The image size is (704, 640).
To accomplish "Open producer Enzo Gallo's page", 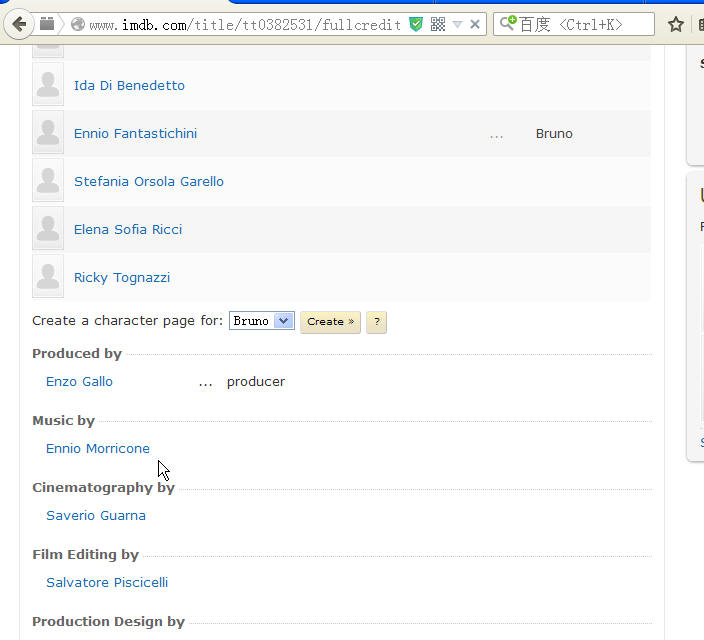I will point(79,382).
